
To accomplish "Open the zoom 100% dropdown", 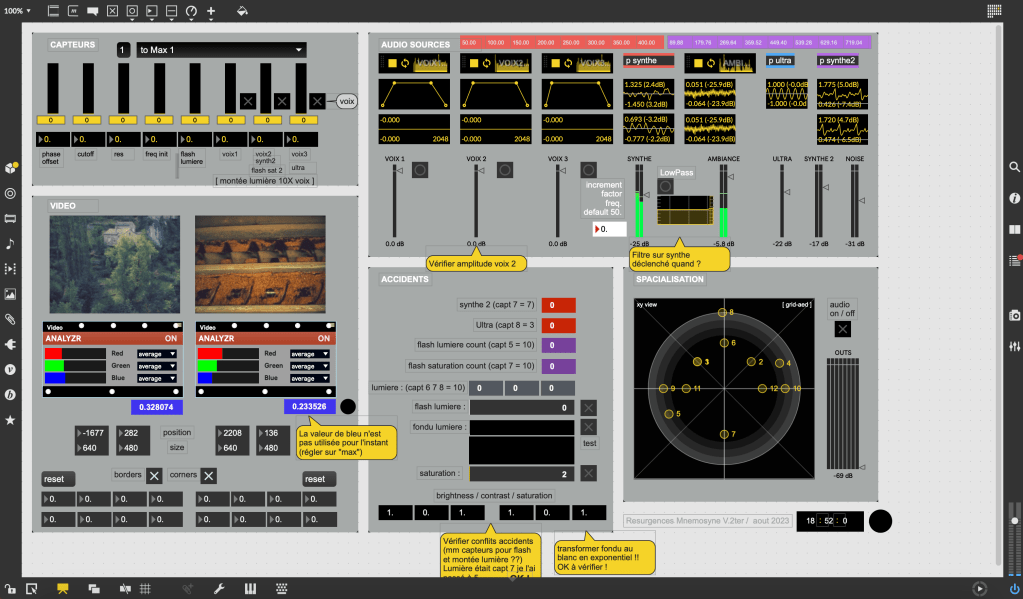I will click(15, 11).
